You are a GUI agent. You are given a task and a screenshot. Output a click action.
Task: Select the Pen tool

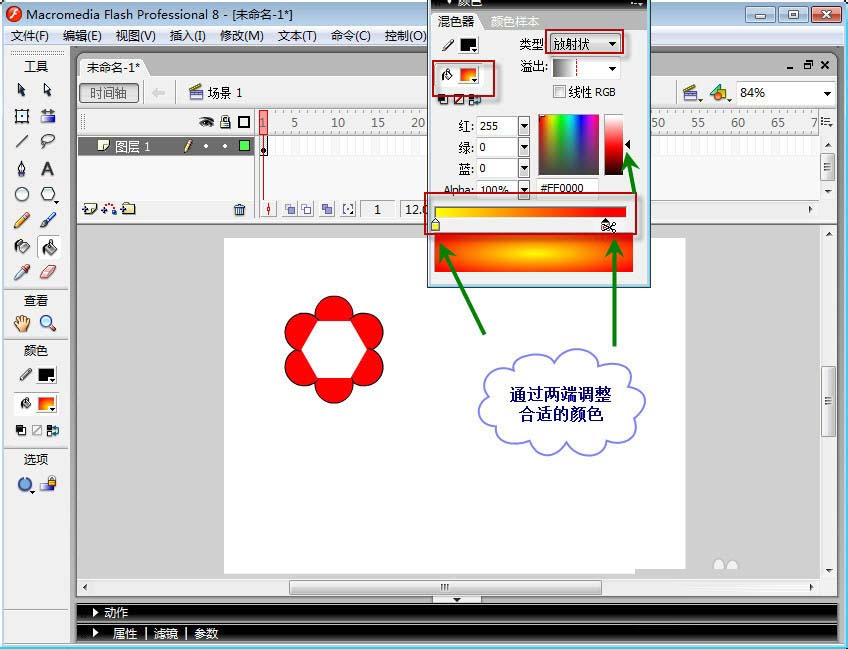pos(22,169)
